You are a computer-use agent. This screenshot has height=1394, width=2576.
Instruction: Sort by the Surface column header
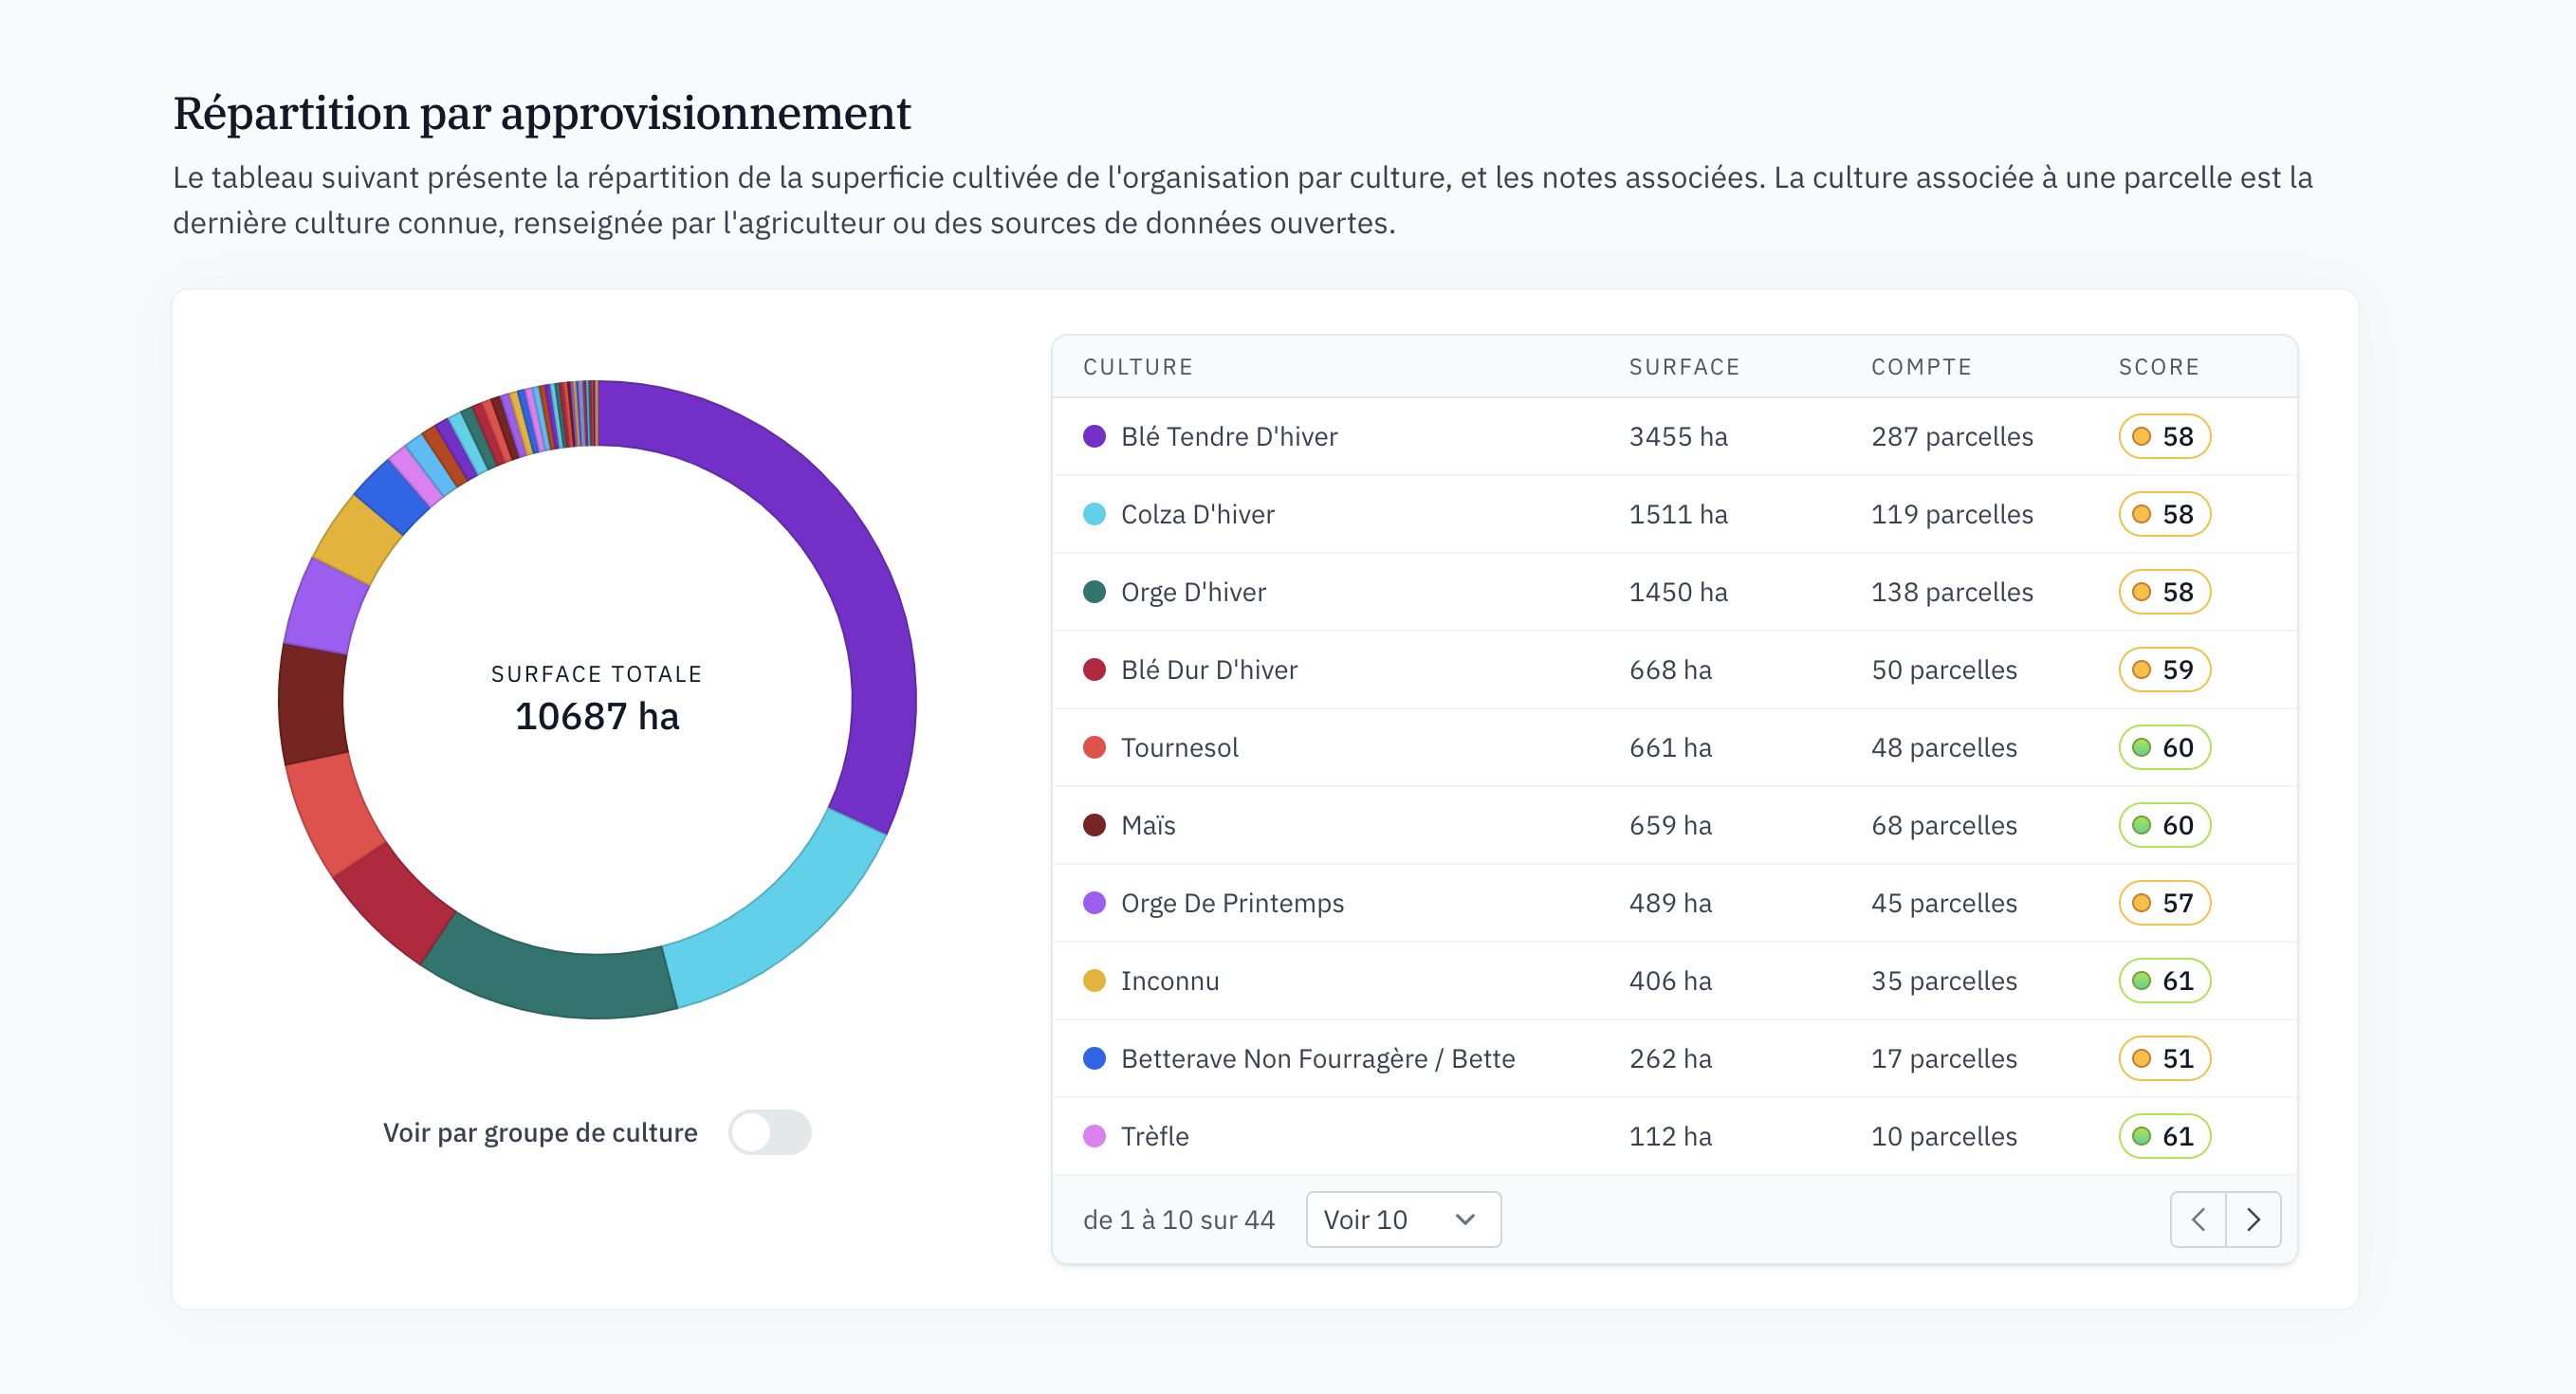click(1684, 367)
